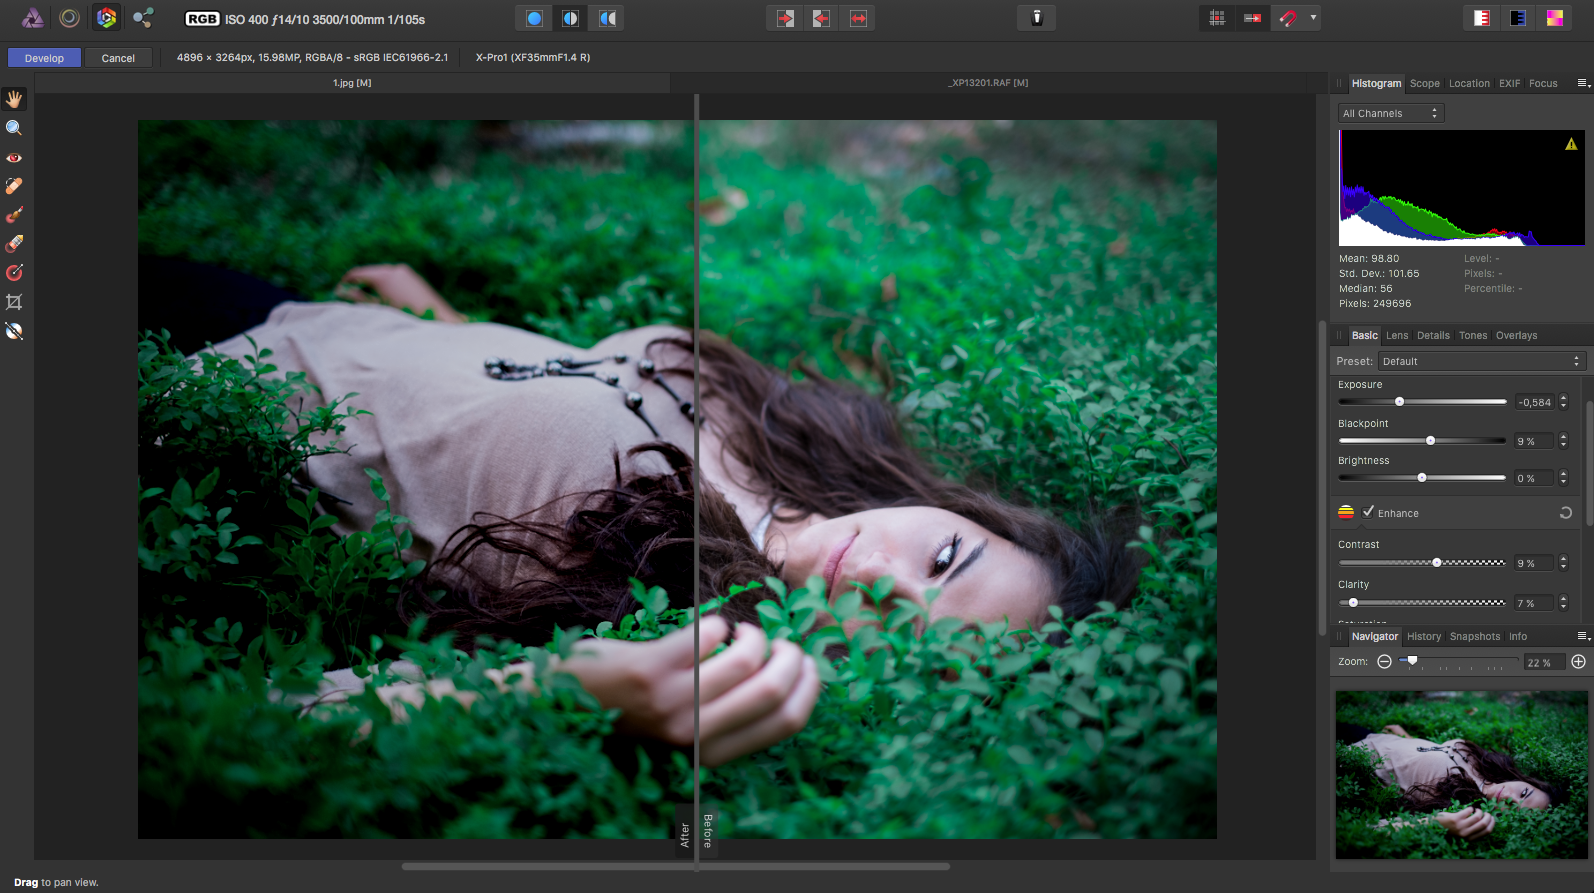Screen dimensions: 1594x893
Task: Open the Export persona icon
Action: 143,18
